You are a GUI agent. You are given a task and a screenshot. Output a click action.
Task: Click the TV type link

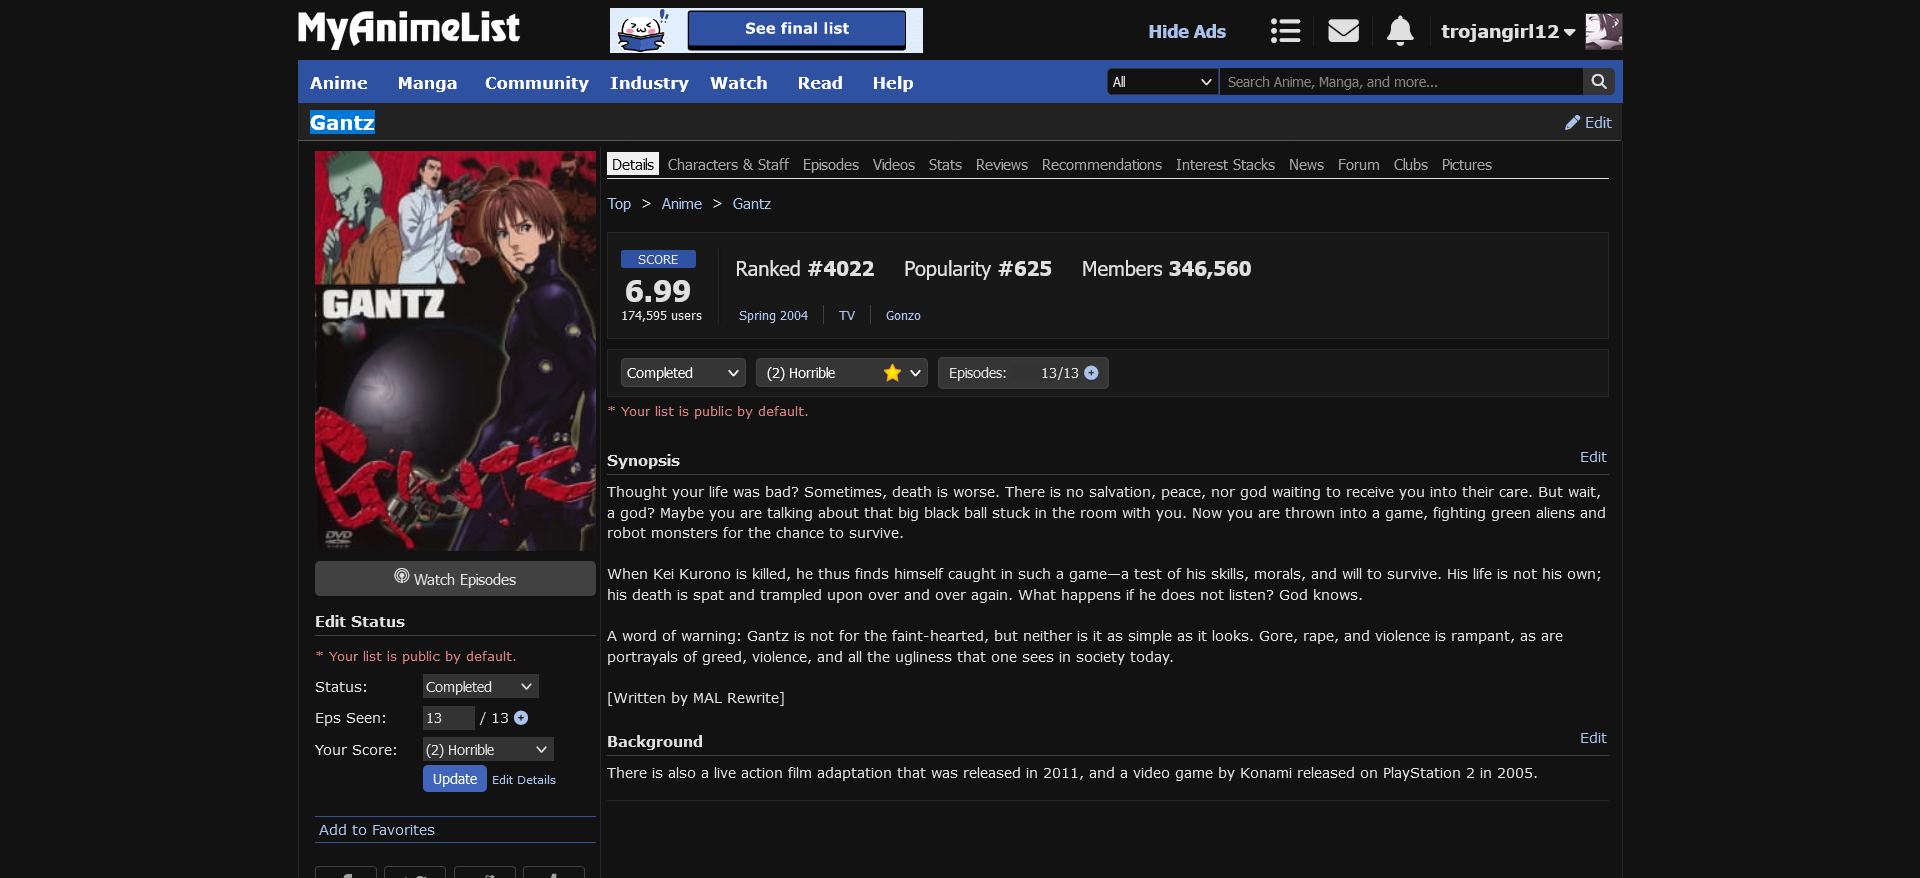(847, 315)
